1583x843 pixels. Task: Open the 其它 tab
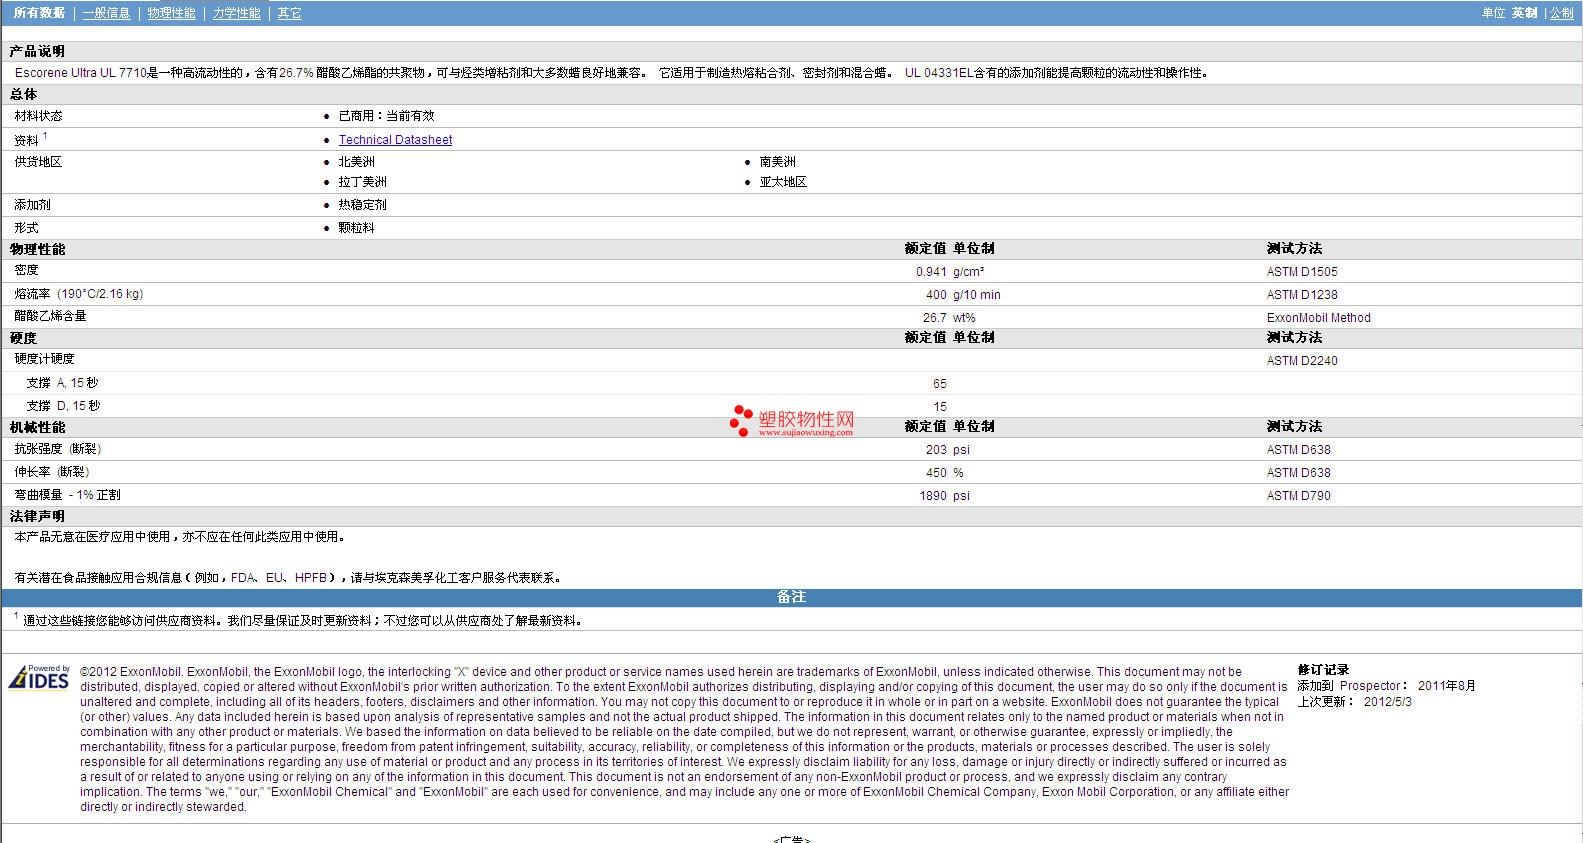click(x=289, y=13)
